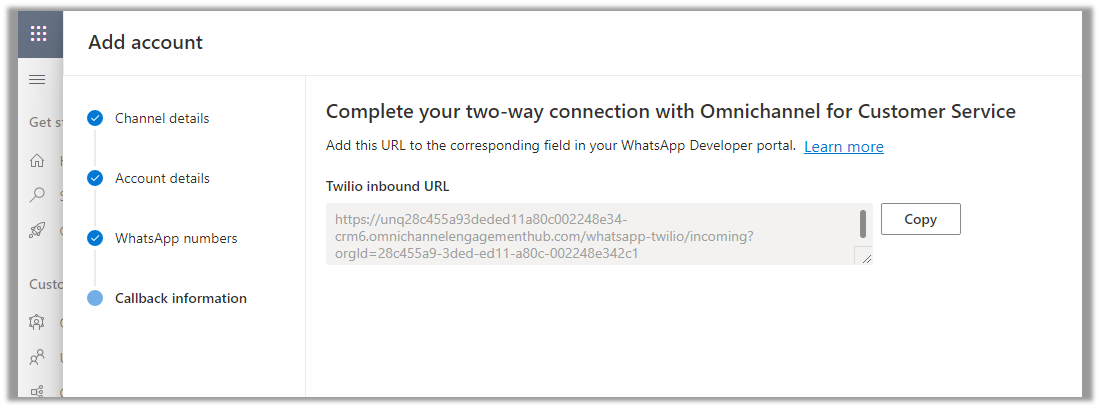
Task: Open the Learn more link
Action: click(843, 147)
